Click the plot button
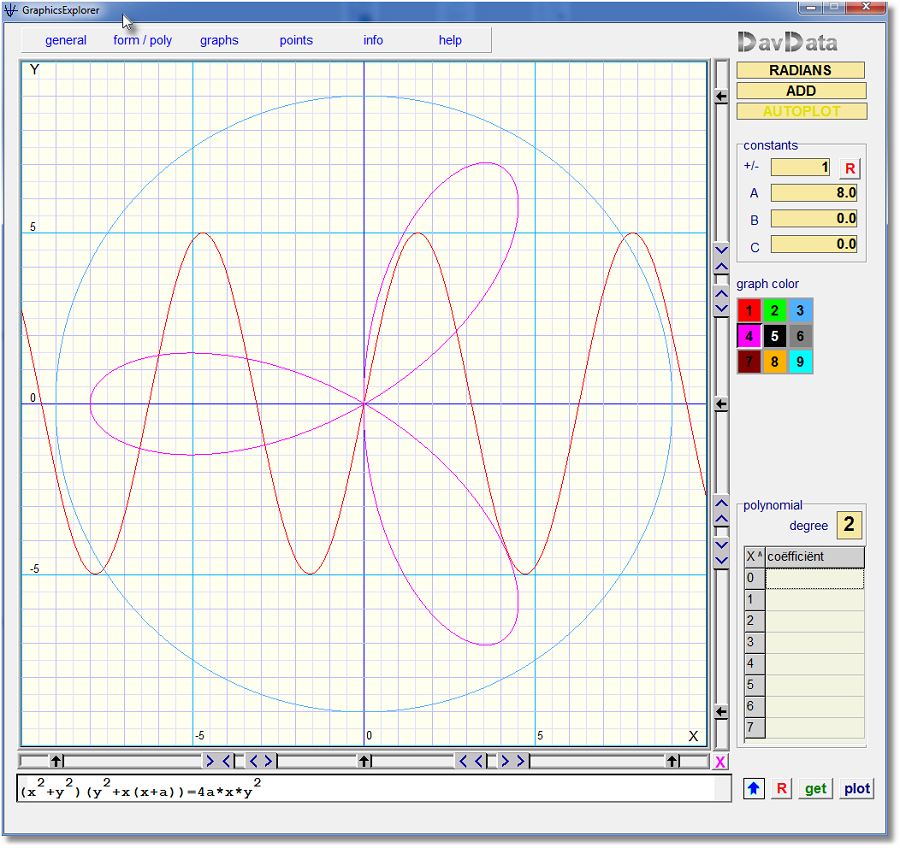 pyautogui.click(x=856, y=789)
